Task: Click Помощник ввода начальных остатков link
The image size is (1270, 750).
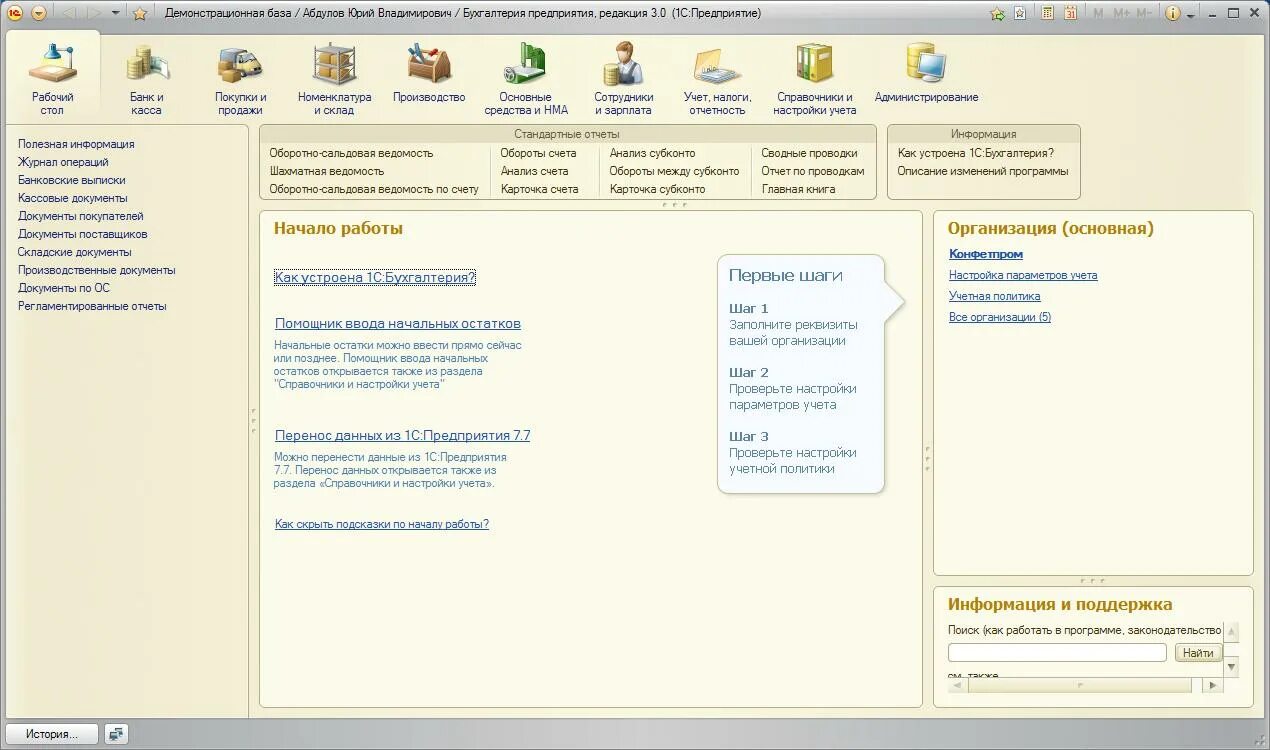Action: click(398, 323)
